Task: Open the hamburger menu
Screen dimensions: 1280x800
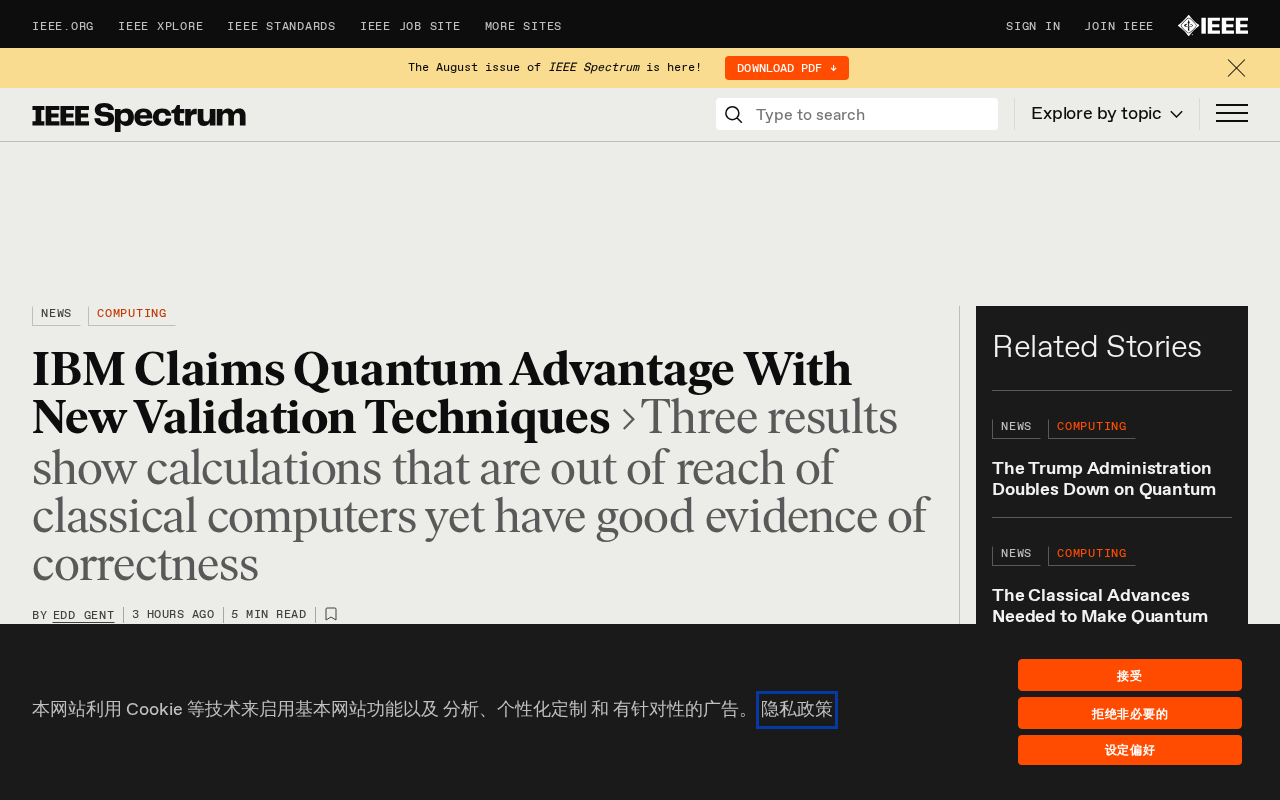Action: [x=1232, y=114]
